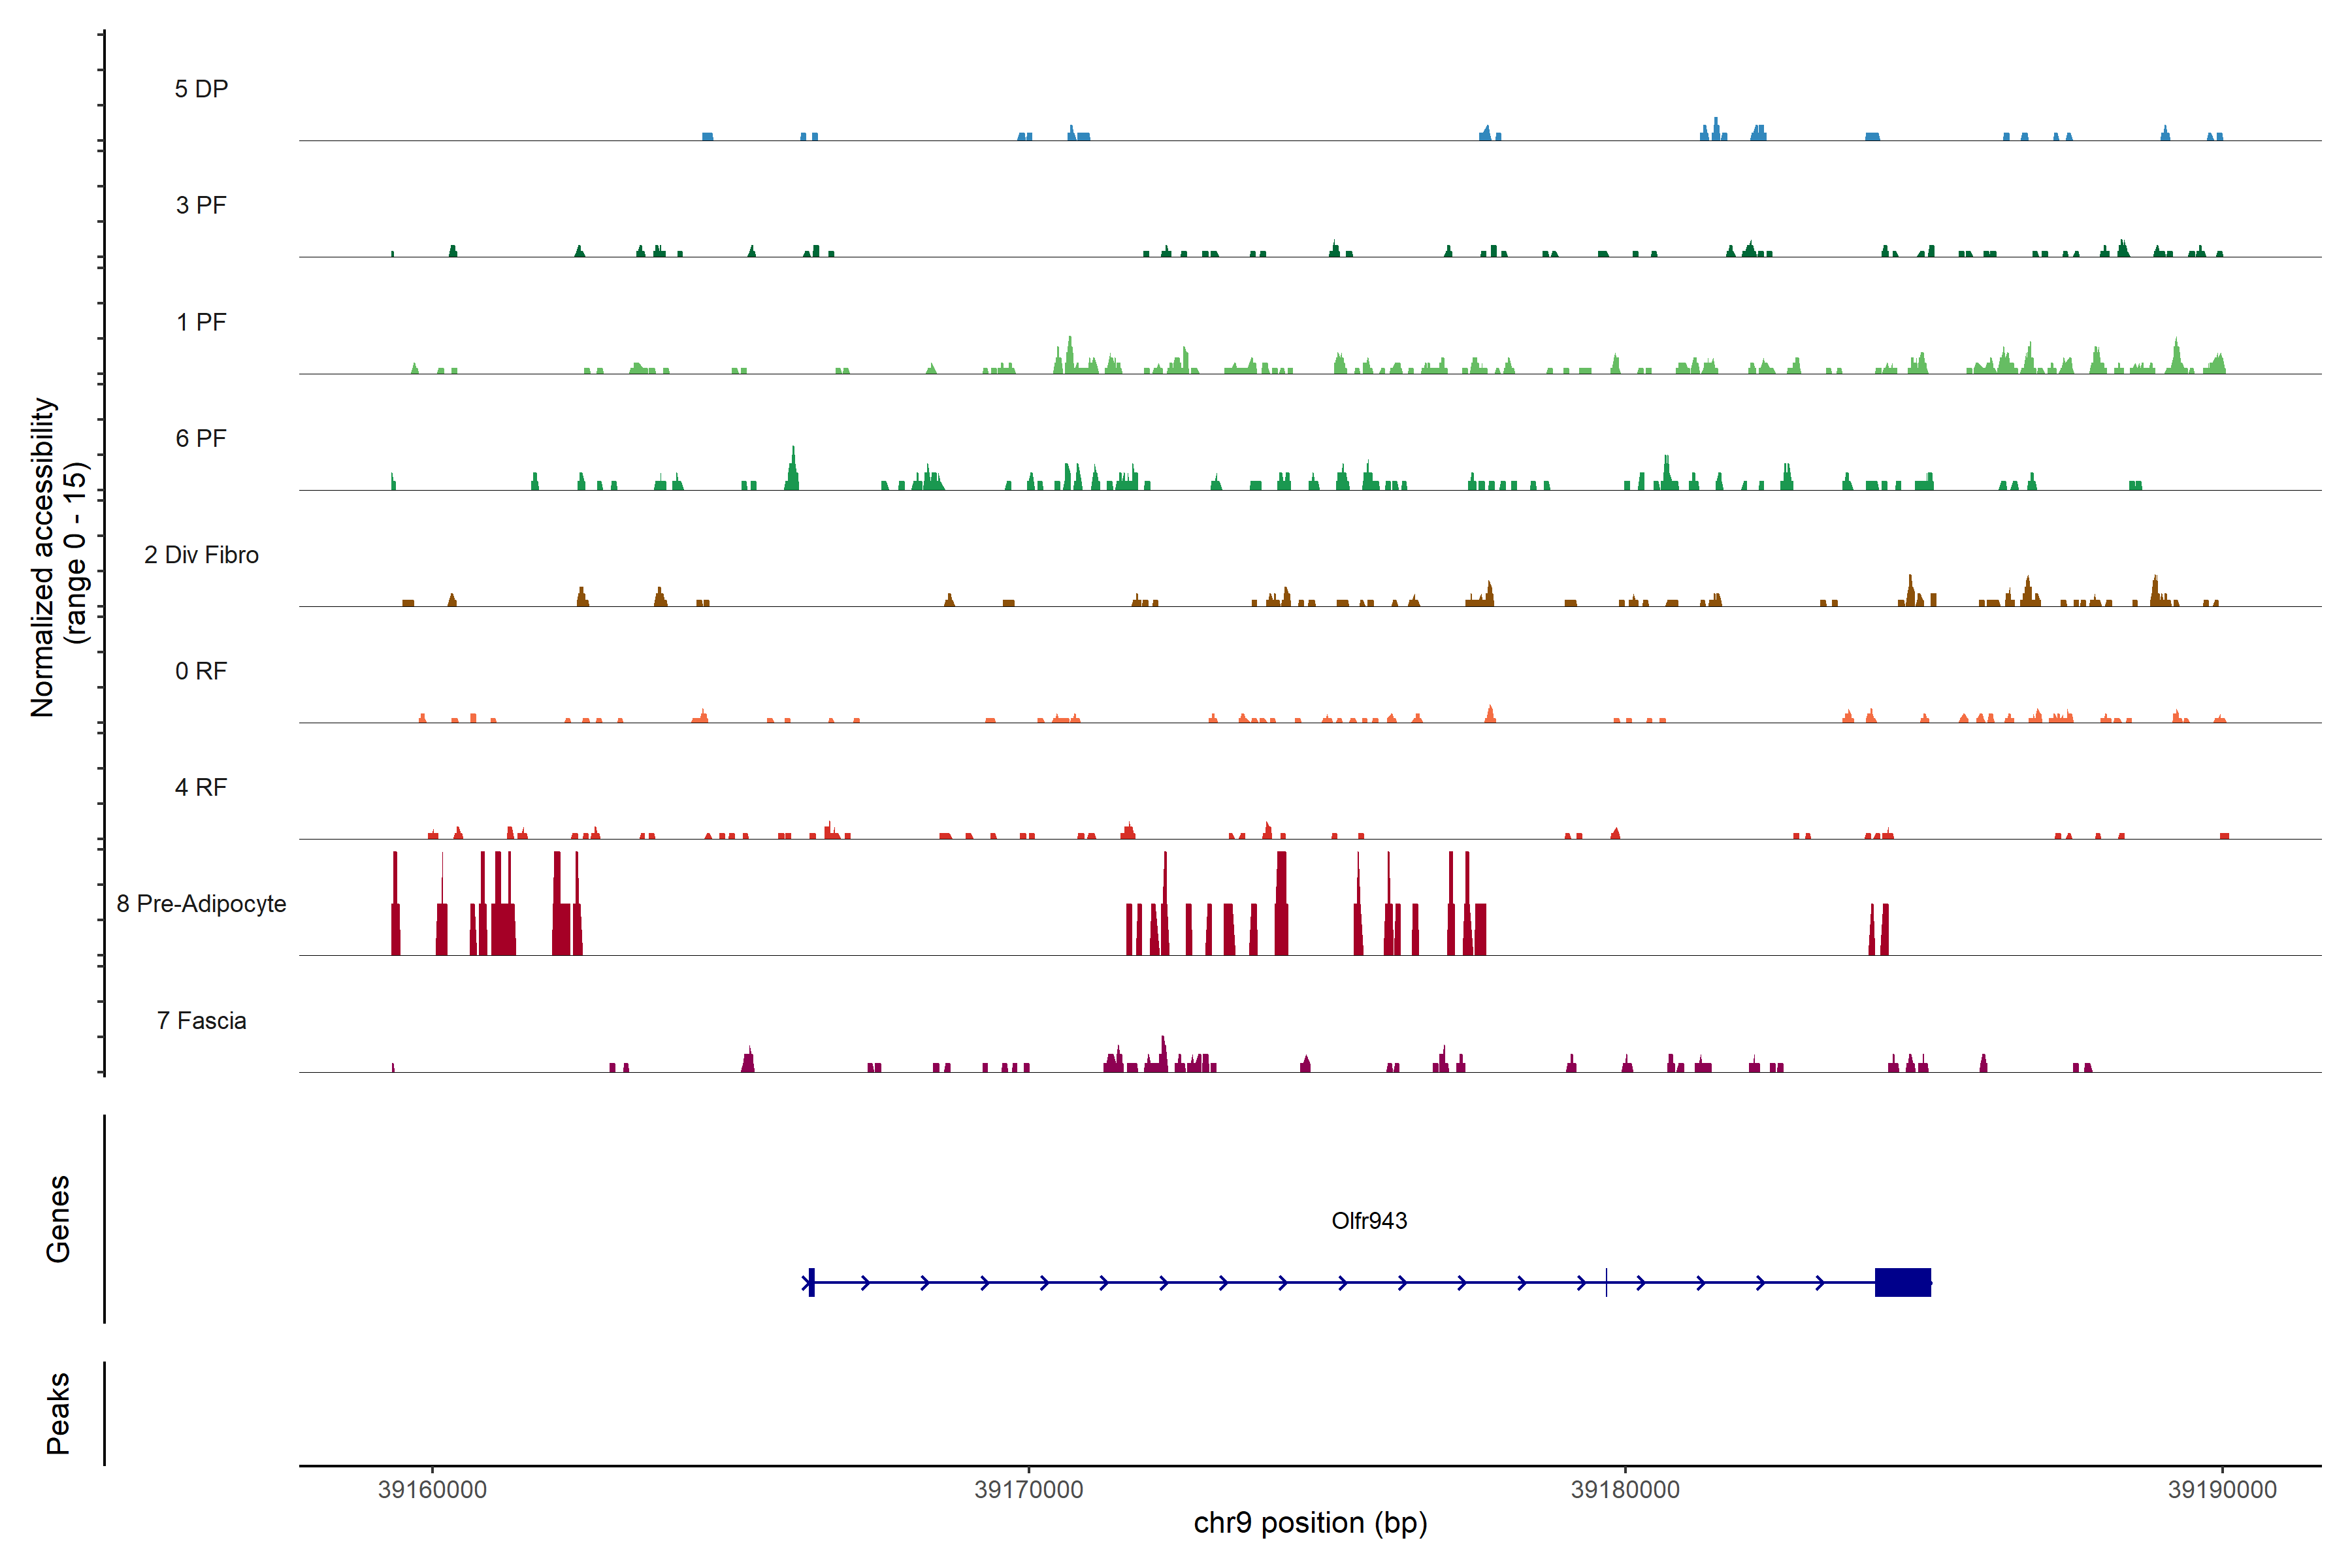This screenshot has width=2352, height=1568.
Task: Select the 4 RF track label
Action: pyautogui.click(x=201, y=787)
